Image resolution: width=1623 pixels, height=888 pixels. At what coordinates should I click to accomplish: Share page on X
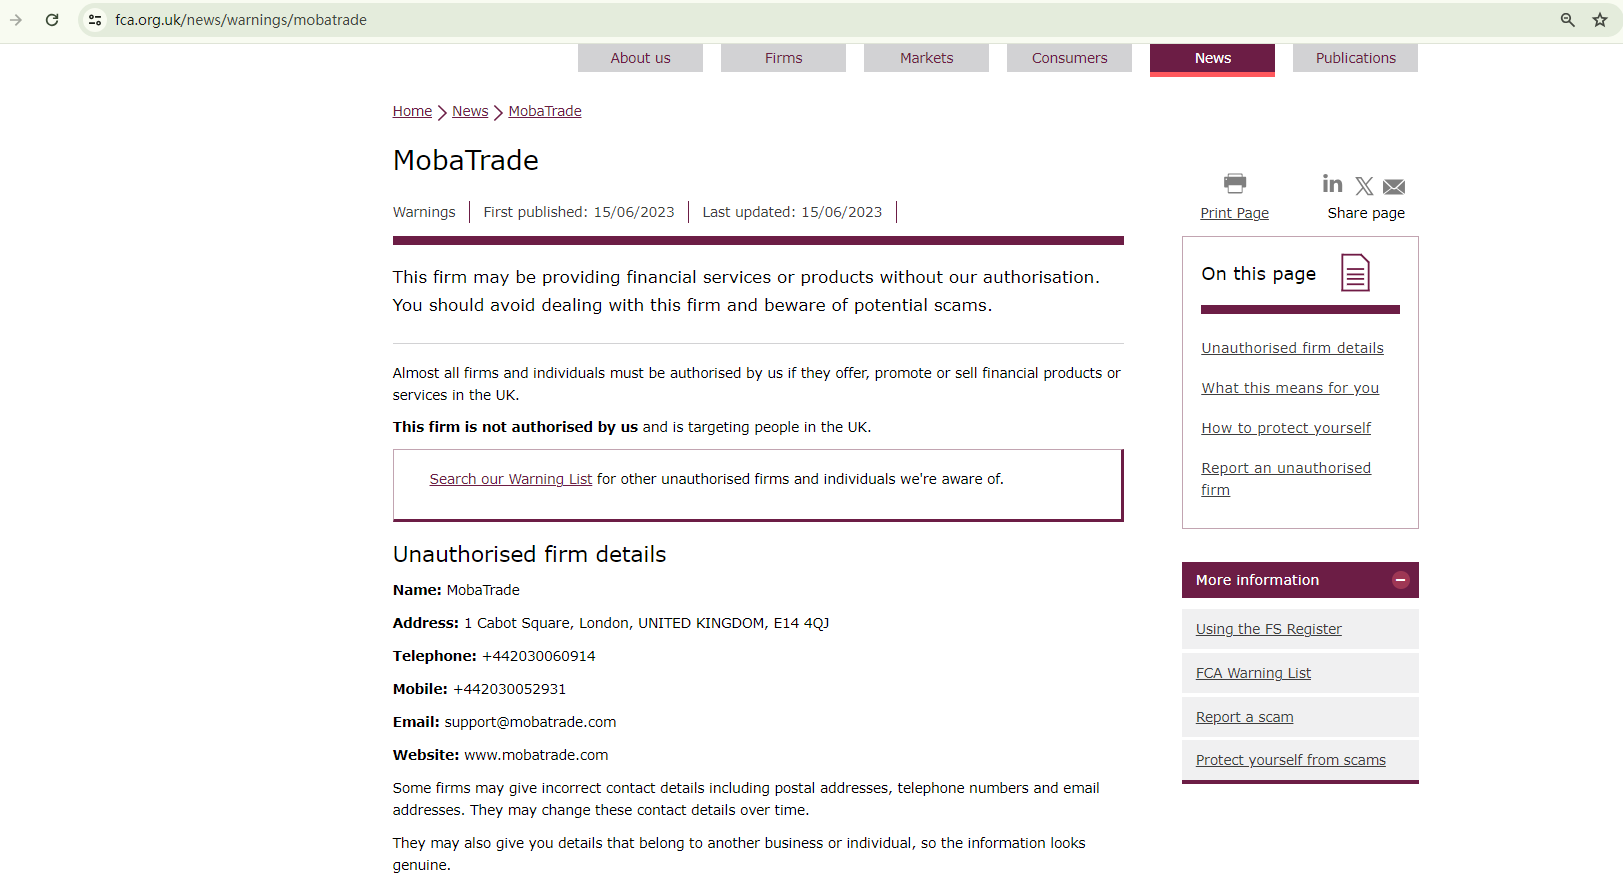click(1364, 186)
